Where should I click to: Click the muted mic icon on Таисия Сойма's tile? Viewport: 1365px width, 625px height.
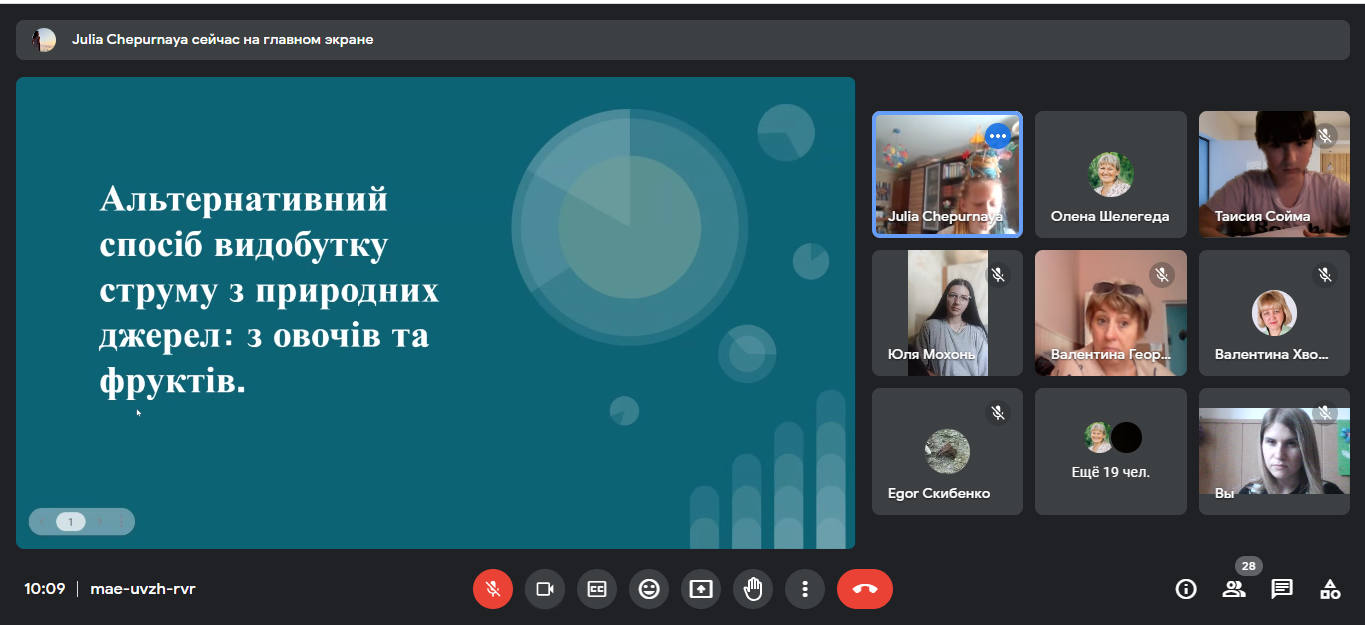click(x=1325, y=136)
